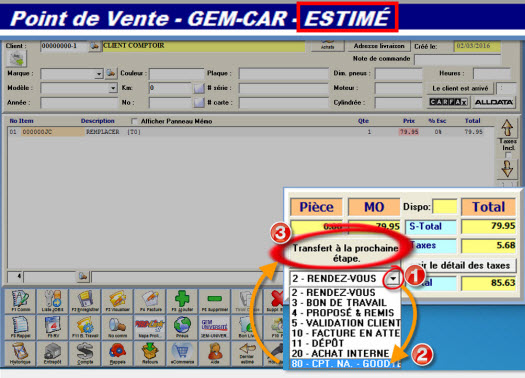Click the Compte dollar sign icon
The width and height of the screenshot is (525, 378).
(85, 353)
